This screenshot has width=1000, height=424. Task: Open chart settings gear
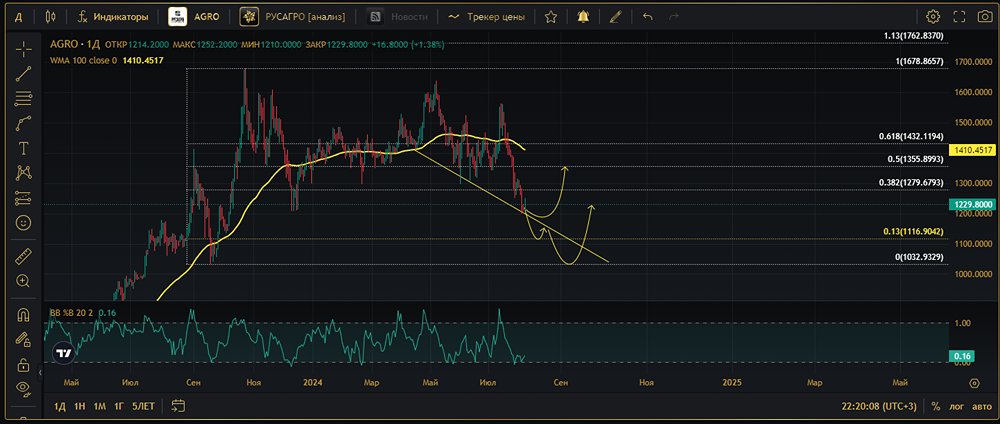(x=933, y=17)
